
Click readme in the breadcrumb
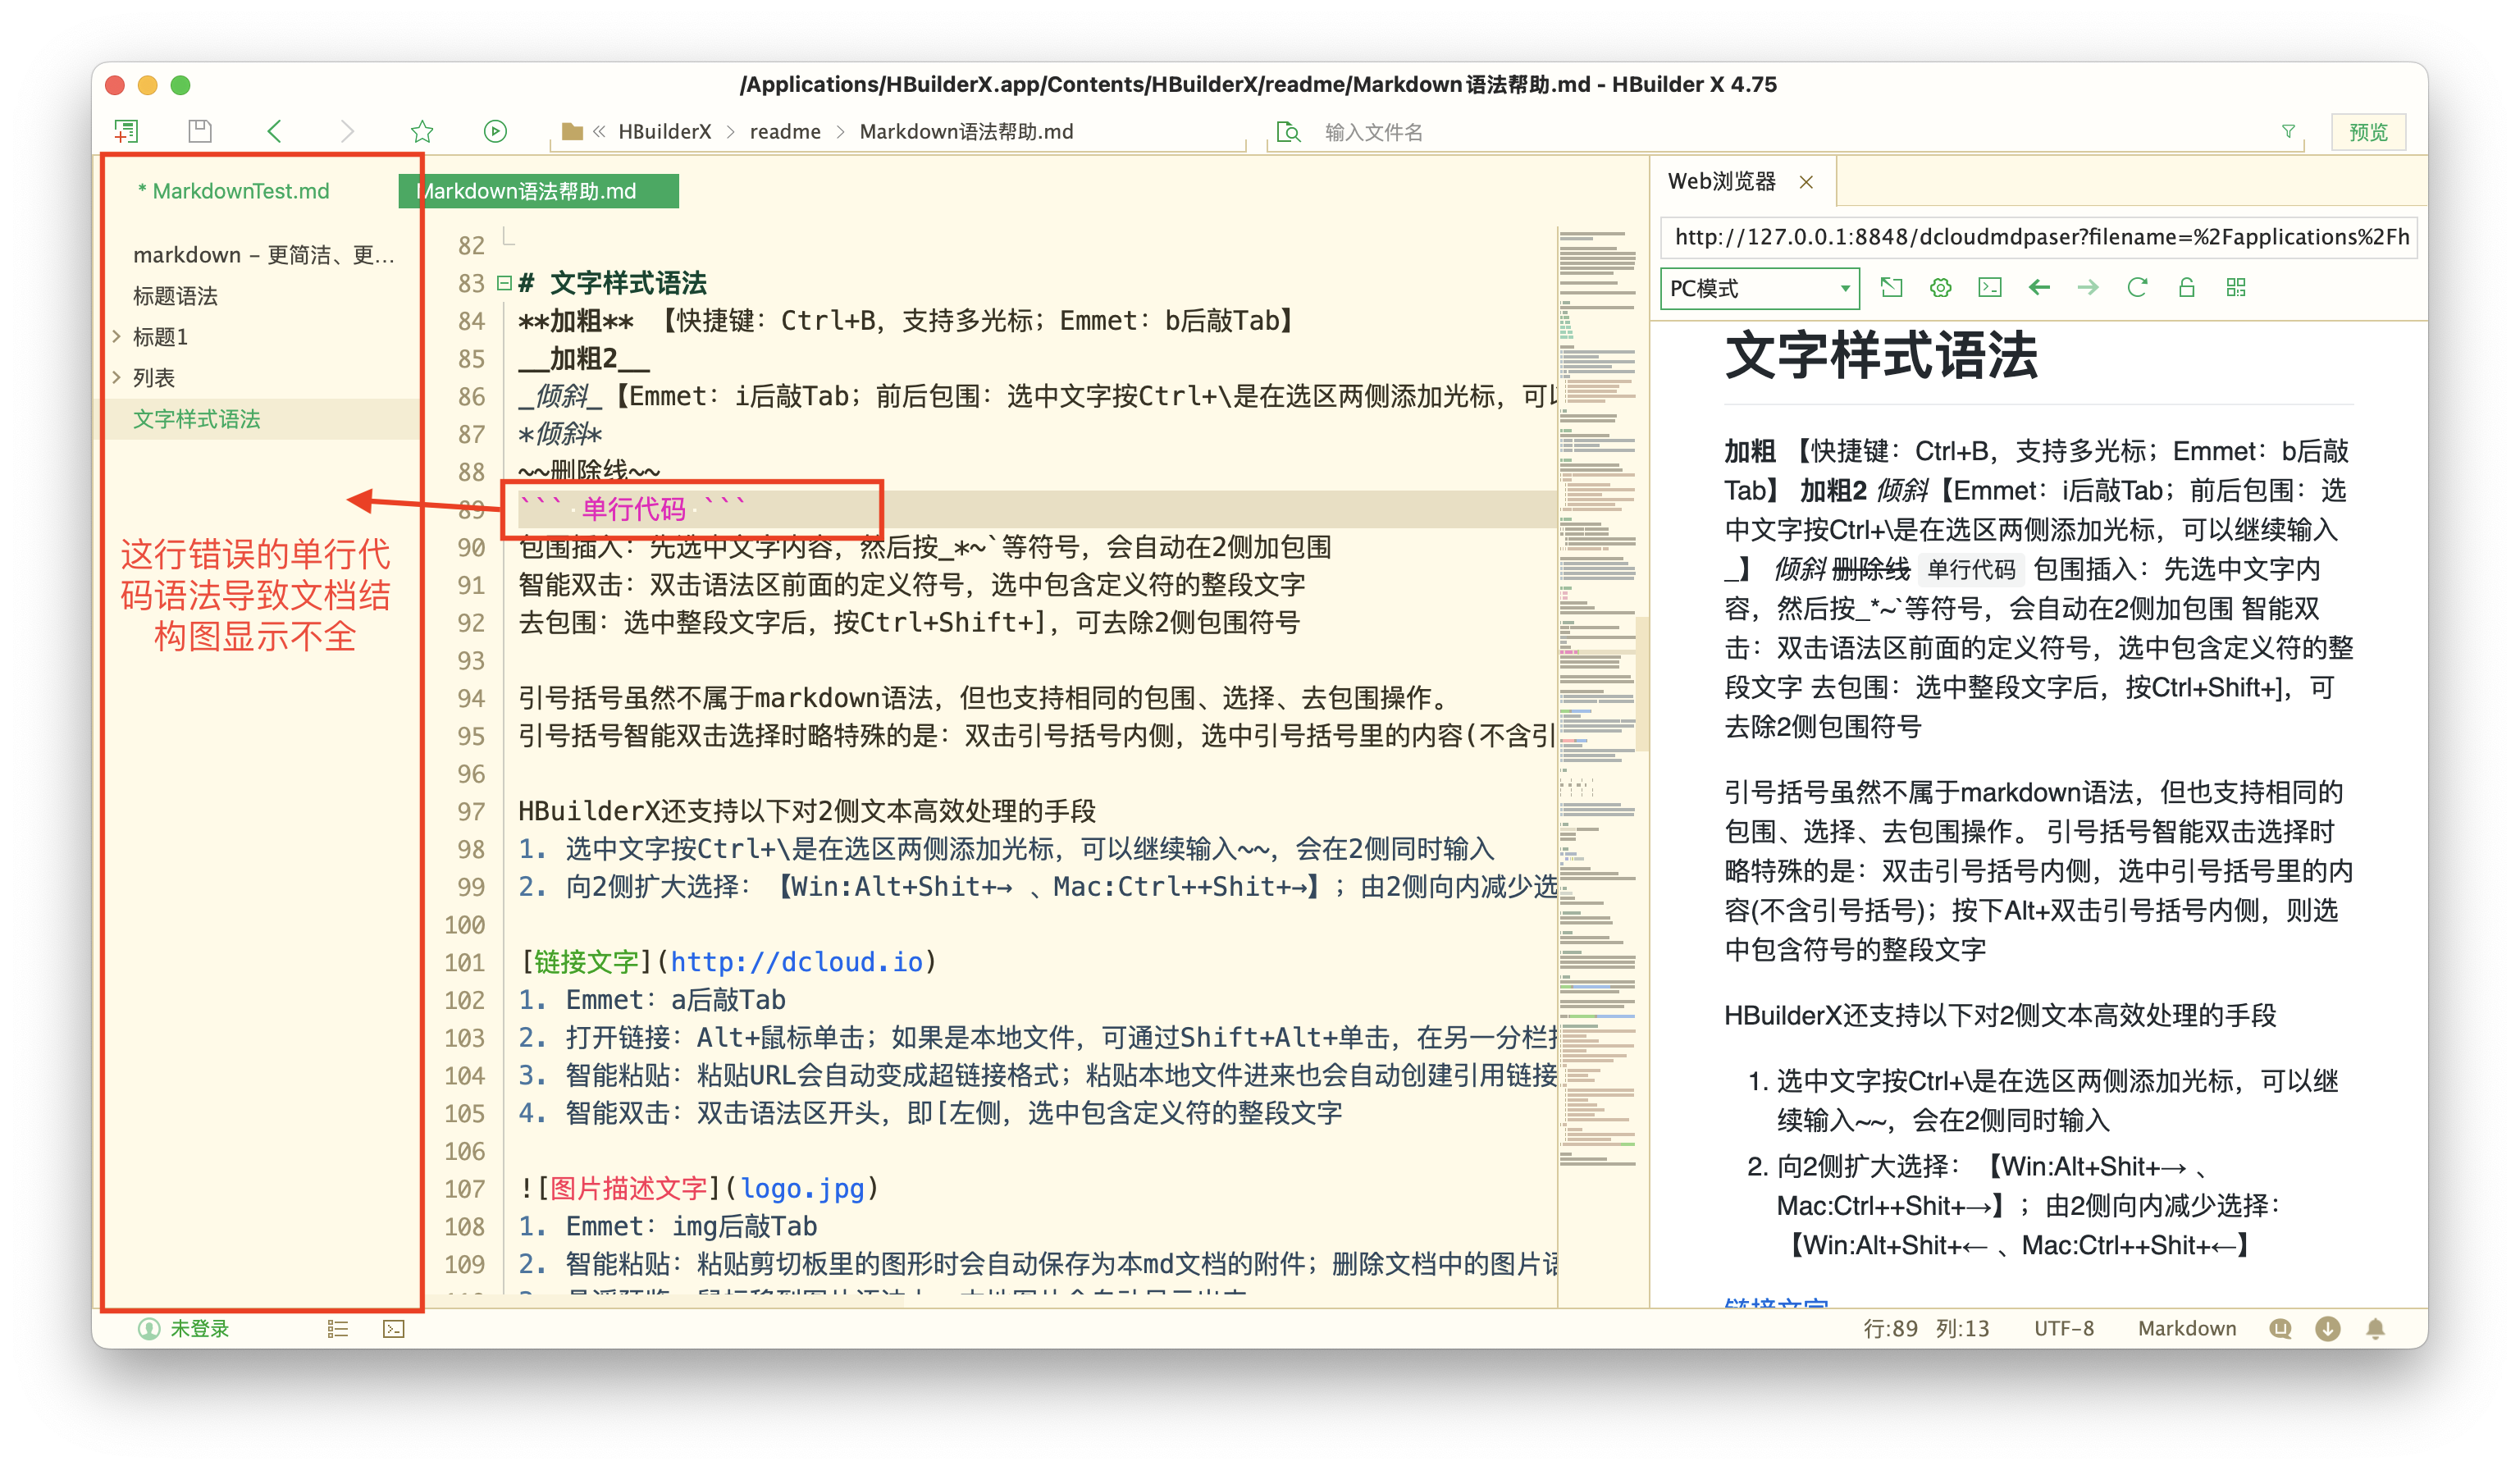click(785, 131)
